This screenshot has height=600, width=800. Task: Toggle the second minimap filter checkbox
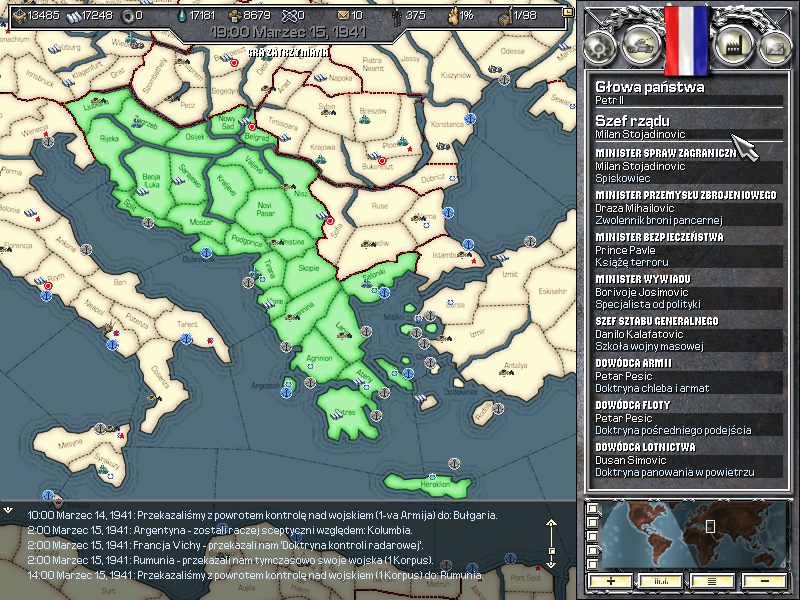(592, 522)
